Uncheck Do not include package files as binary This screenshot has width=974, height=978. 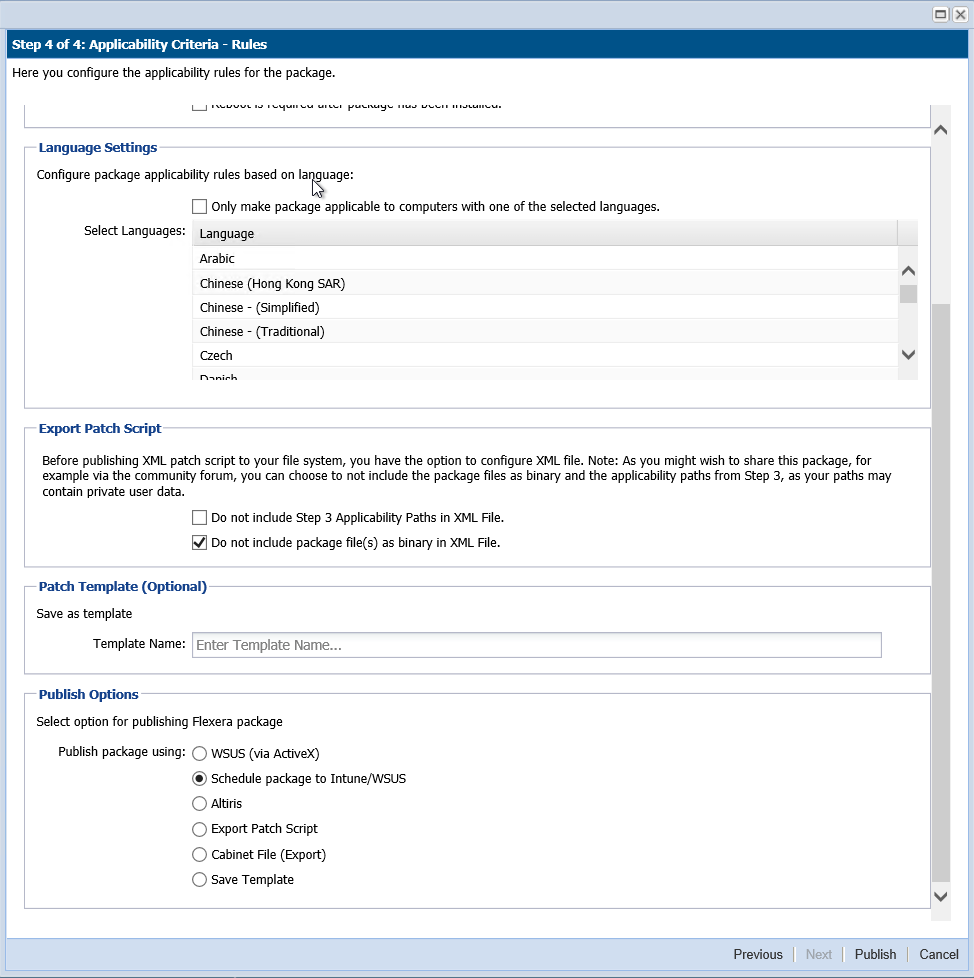pyautogui.click(x=200, y=543)
